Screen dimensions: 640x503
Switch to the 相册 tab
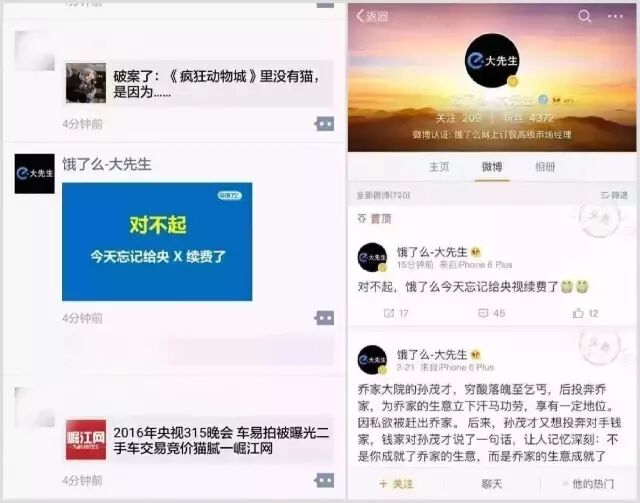pos(545,167)
